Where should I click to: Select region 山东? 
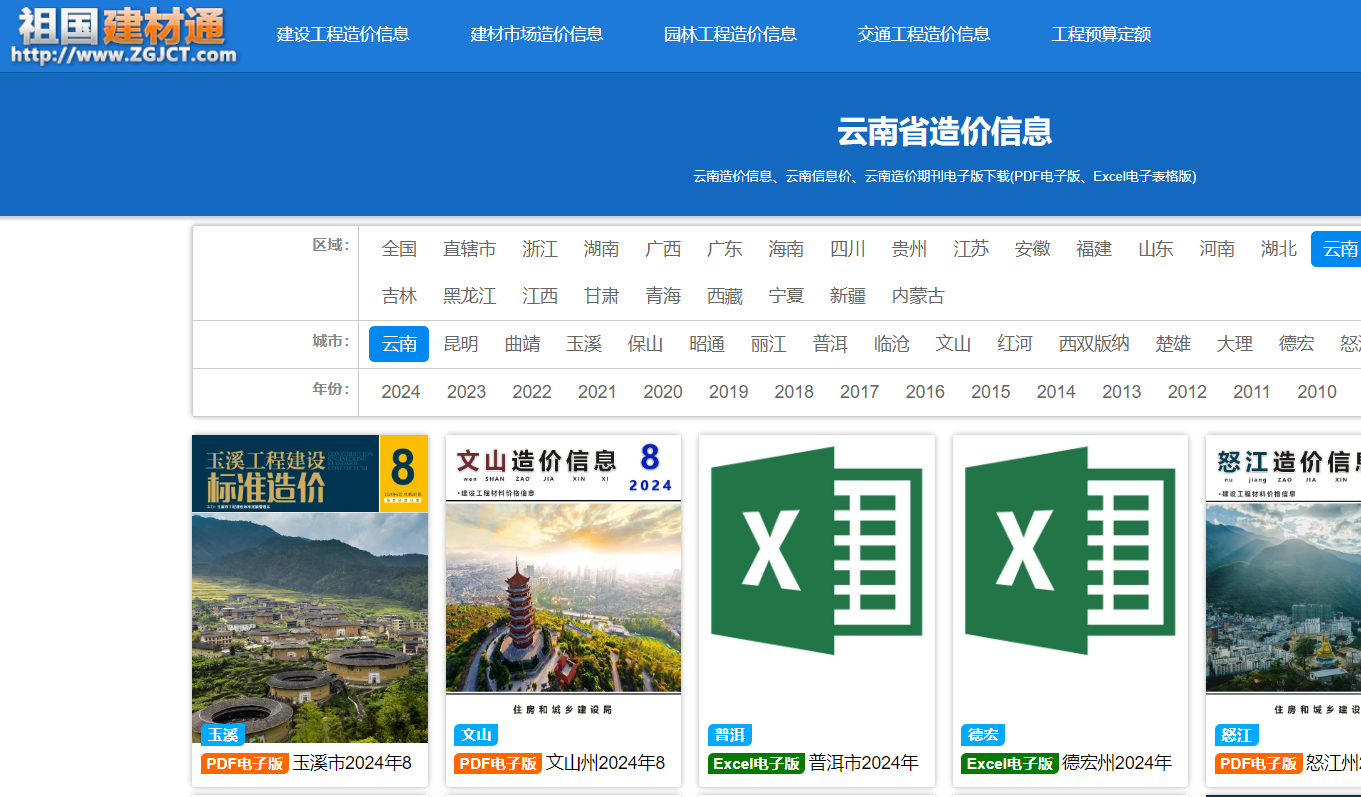click(1156, 249)
